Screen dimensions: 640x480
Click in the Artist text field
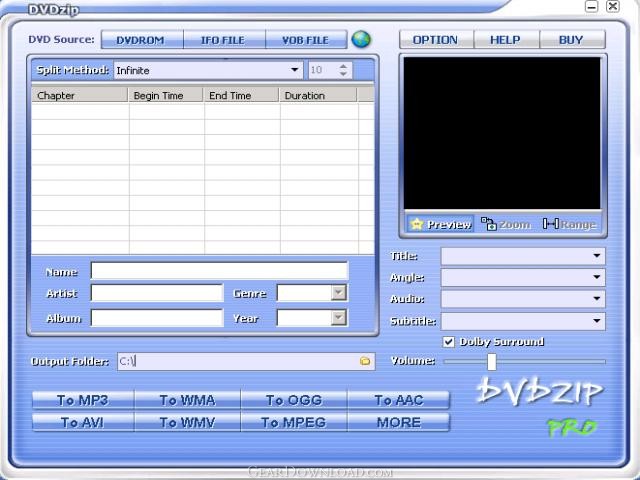click(157, 293)
